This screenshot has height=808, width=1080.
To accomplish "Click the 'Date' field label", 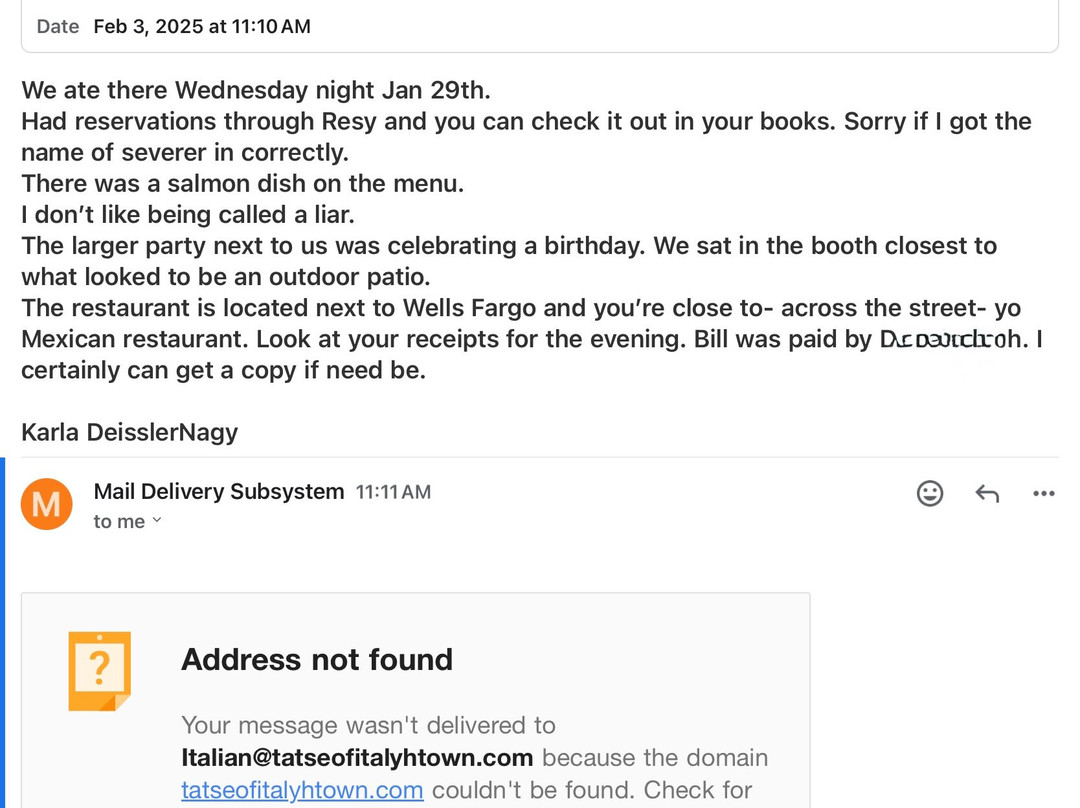I will pyautogui.click(x=58, y=27).
